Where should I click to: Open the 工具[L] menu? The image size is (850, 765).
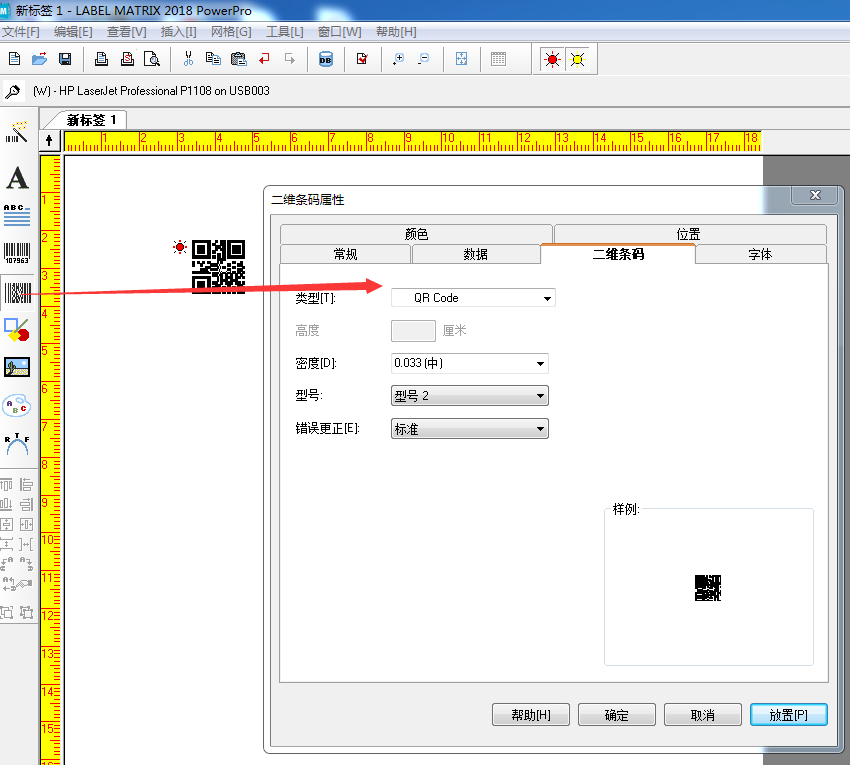point(285,32)
